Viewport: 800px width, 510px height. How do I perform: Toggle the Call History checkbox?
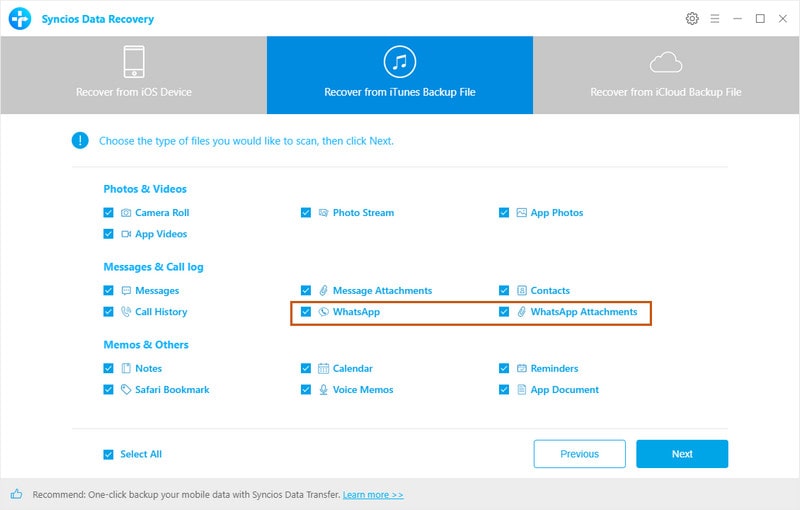click(108, 312)
